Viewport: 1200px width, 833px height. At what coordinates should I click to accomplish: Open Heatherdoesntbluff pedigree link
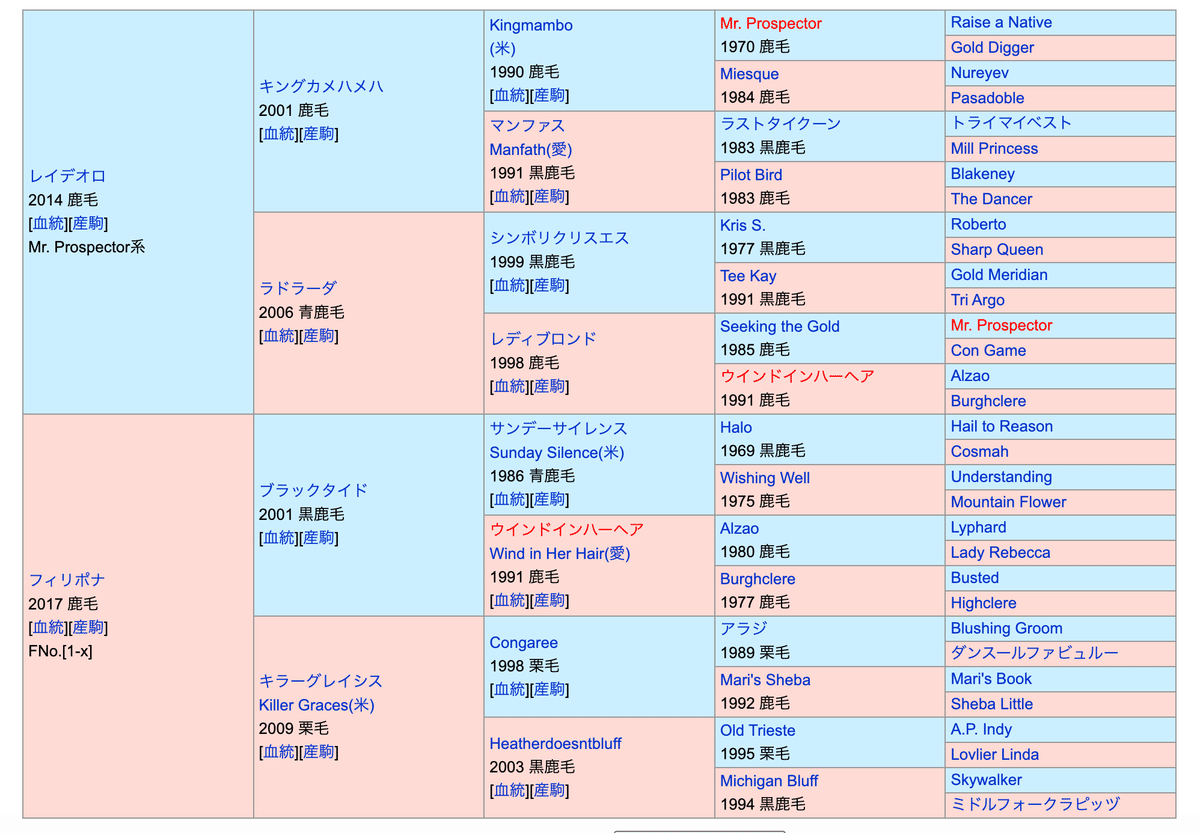coord(555,743)
